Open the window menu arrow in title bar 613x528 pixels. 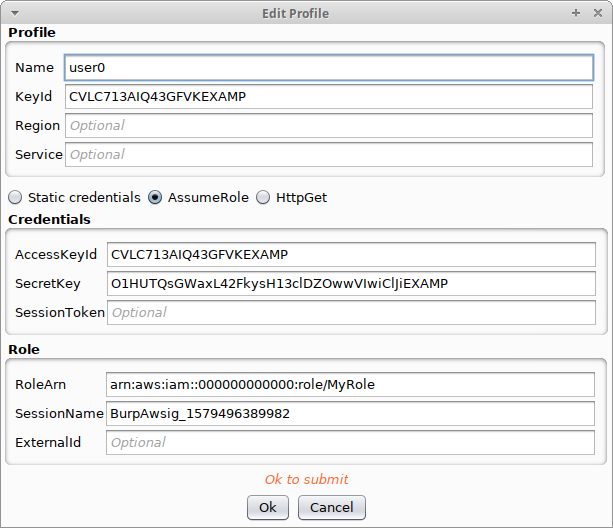pyautogui.click(x=15, y=13)
